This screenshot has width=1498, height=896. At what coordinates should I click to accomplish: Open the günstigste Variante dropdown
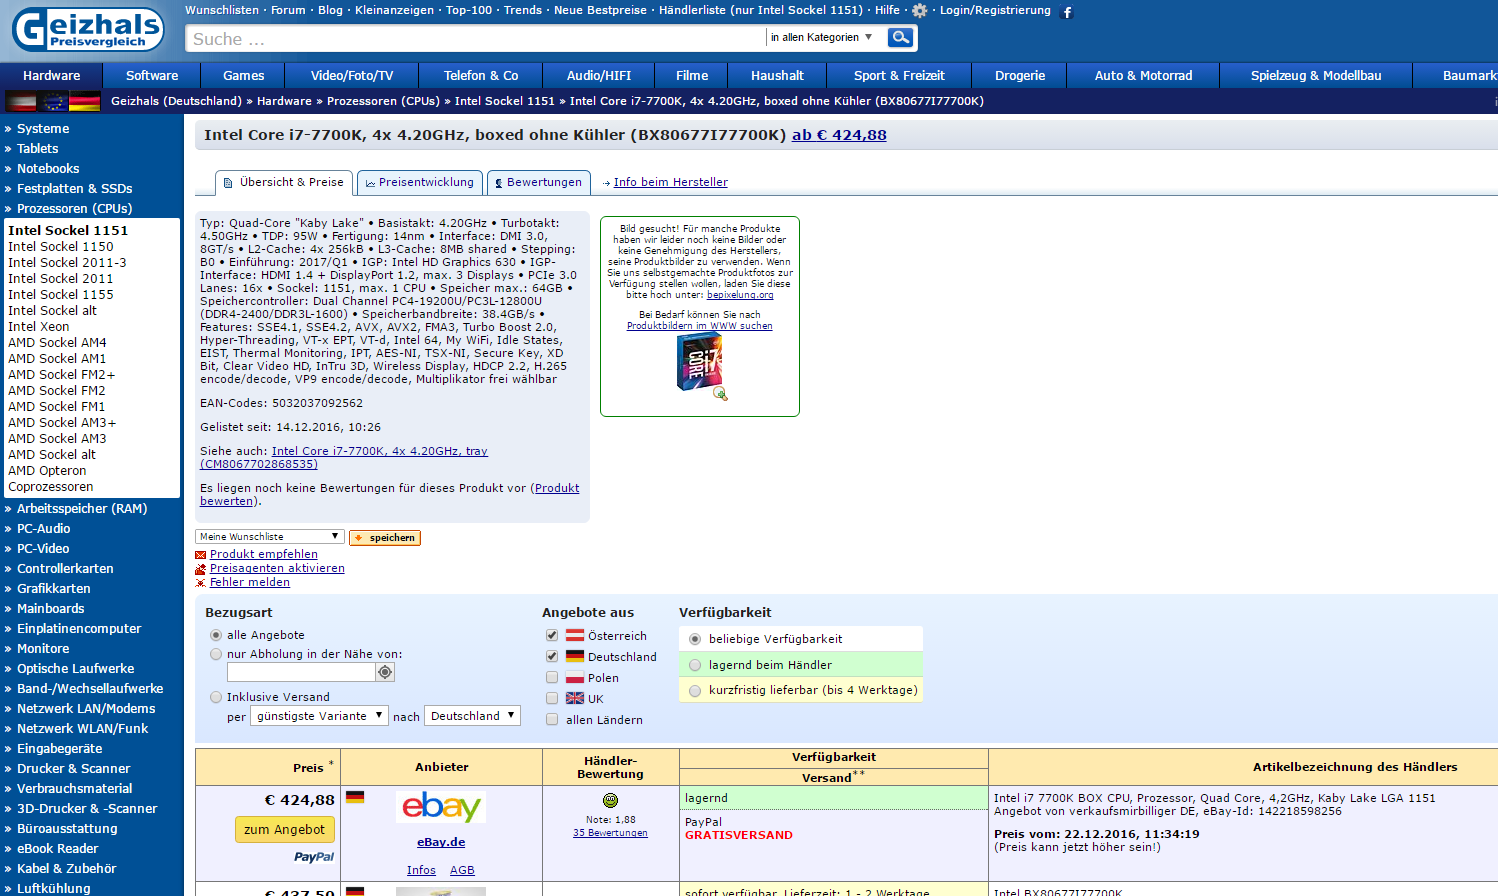tap(319, 716)
